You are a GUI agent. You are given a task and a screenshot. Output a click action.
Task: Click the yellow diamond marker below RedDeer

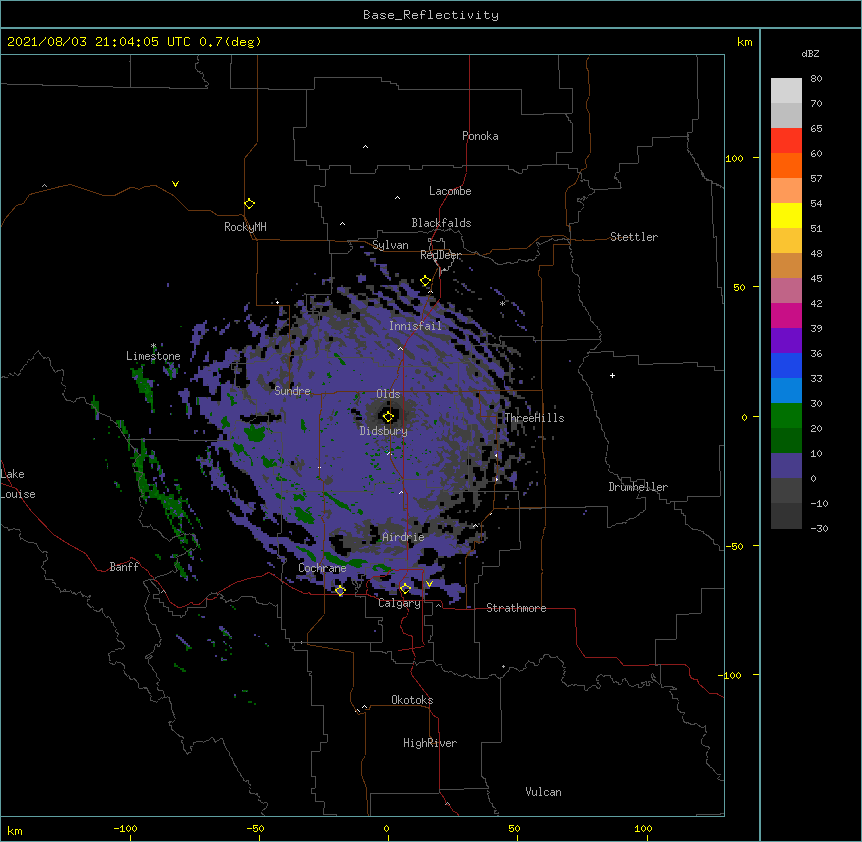point(426,281)
